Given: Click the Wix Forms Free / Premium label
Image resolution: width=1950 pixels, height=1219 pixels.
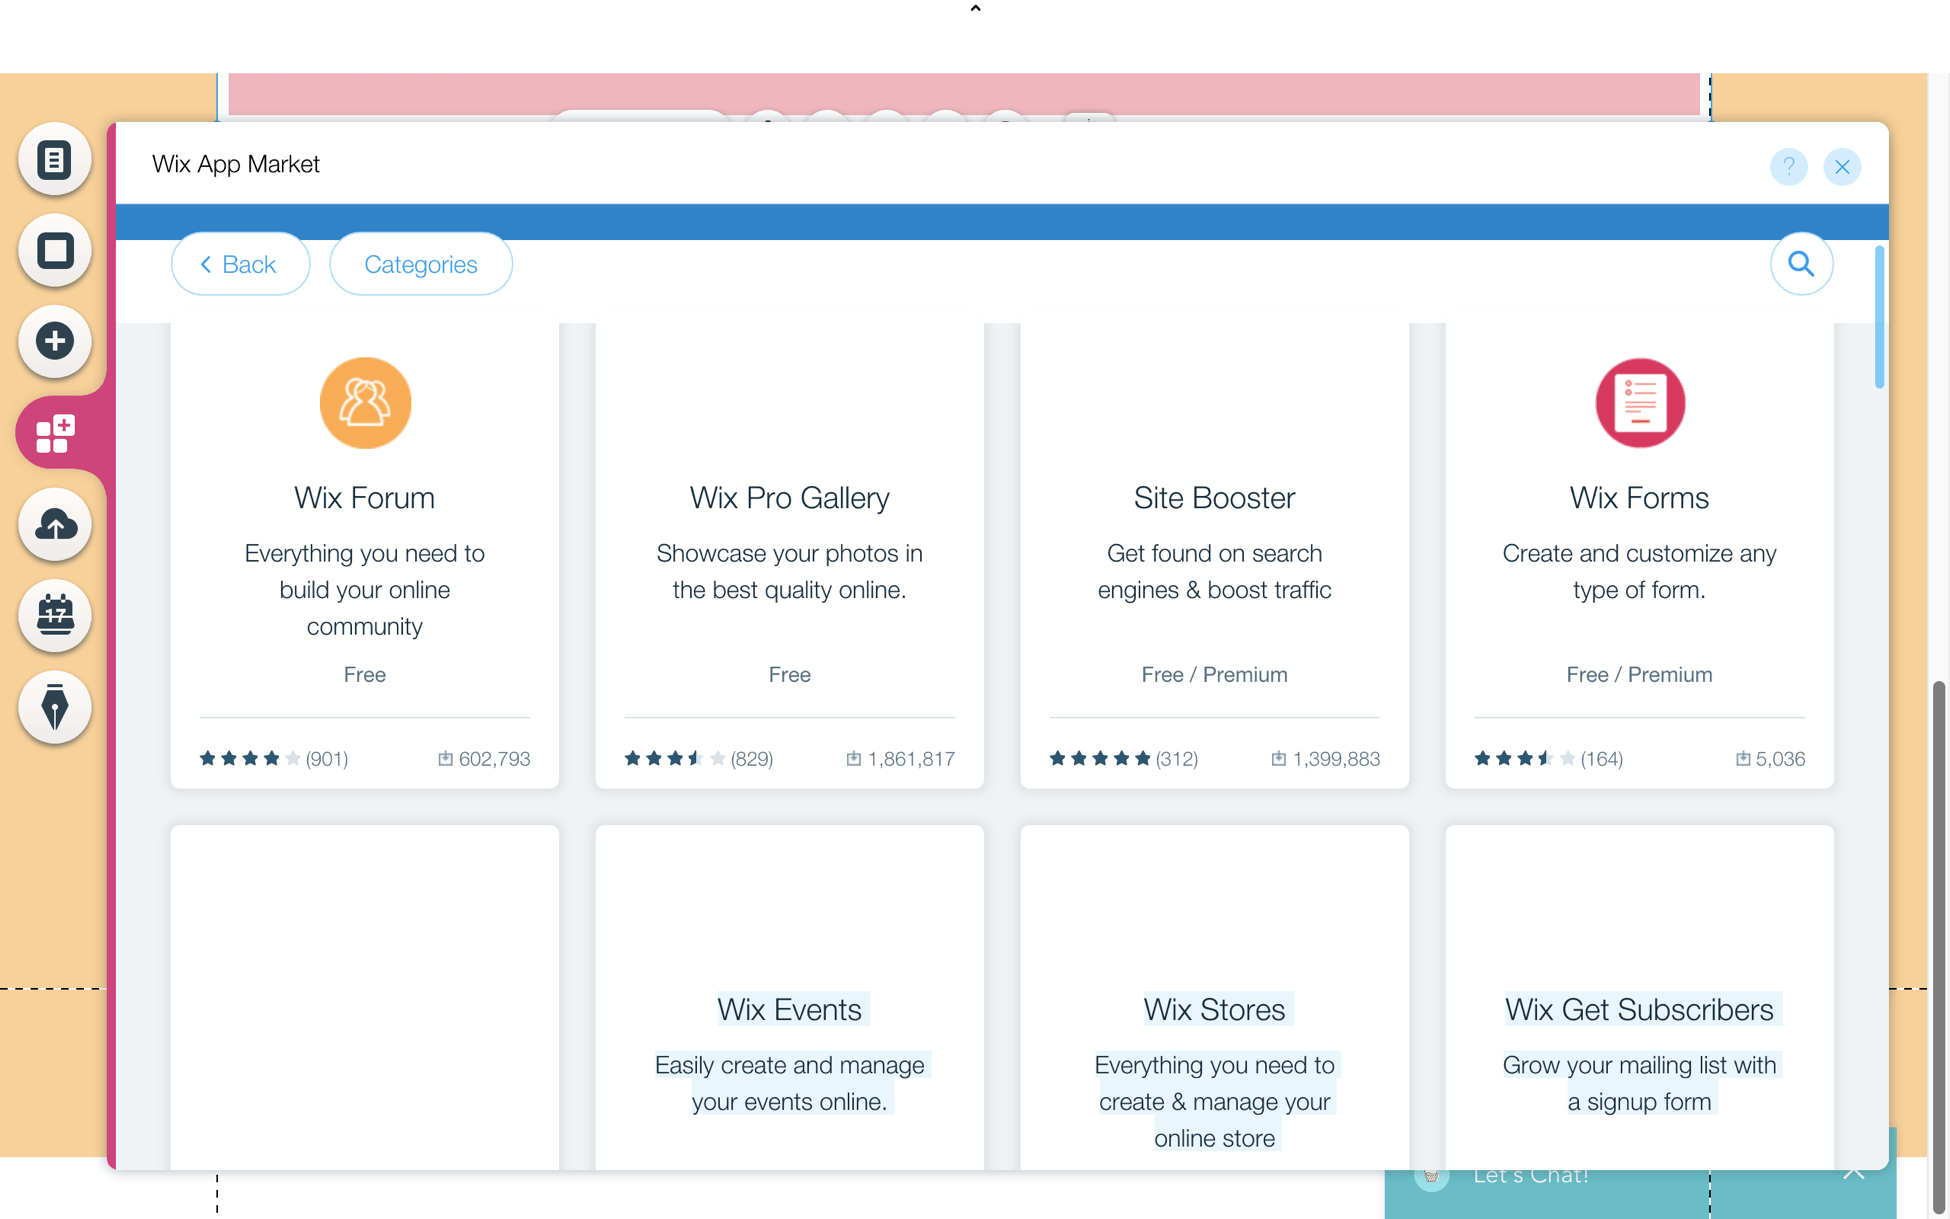Looking at the screenshot, I should click(x=1639, y=674).
